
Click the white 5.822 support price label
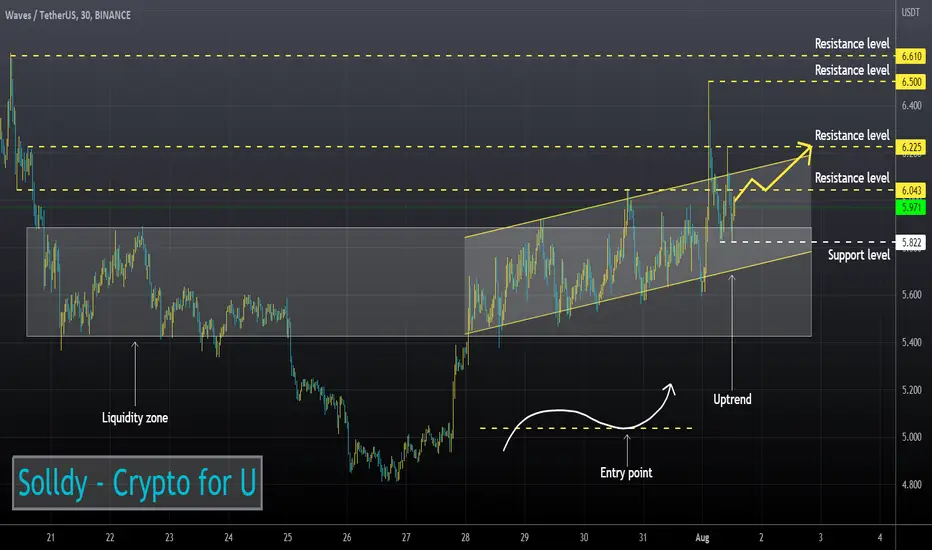(911, 242)
